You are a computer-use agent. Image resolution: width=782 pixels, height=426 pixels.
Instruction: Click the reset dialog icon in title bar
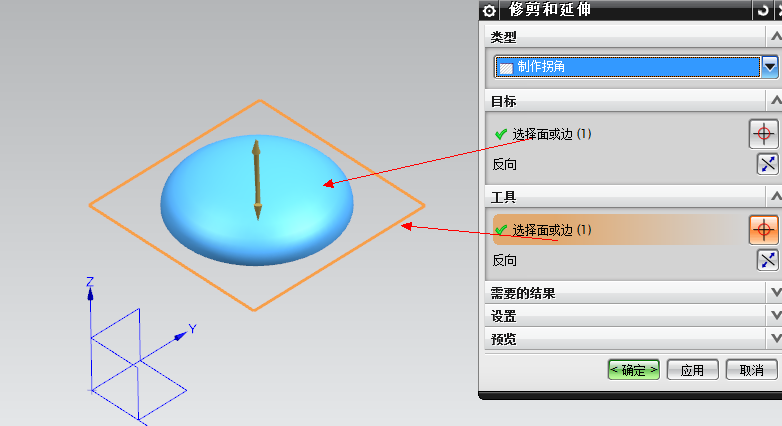coord(763,10)
